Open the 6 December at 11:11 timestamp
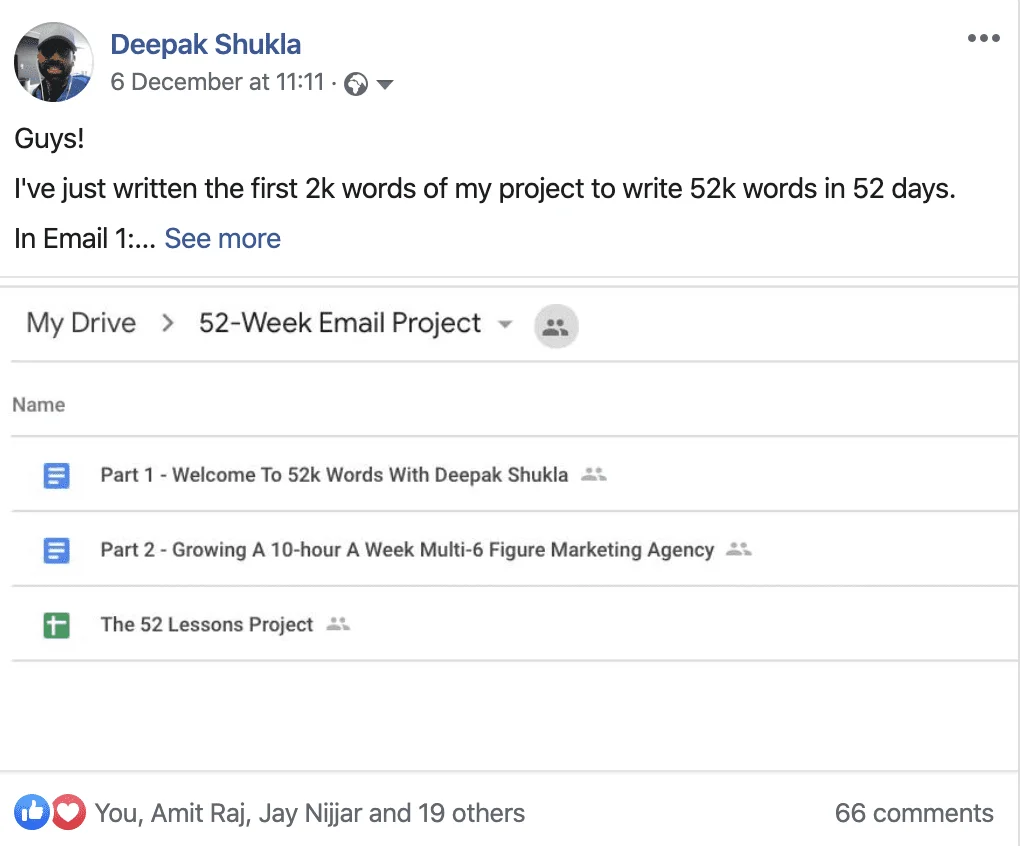The width and height of the screenshot is (1020, 846). (217, 82)
